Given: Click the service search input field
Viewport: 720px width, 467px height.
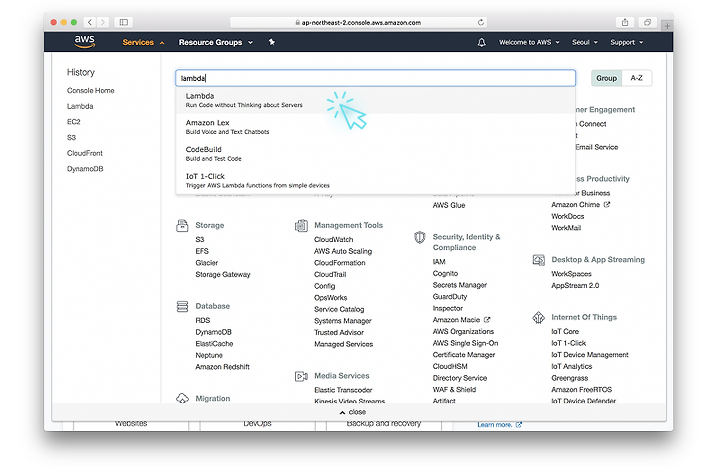Looking at the screenshot, I should pyautogui.click(x=375, y=78).
